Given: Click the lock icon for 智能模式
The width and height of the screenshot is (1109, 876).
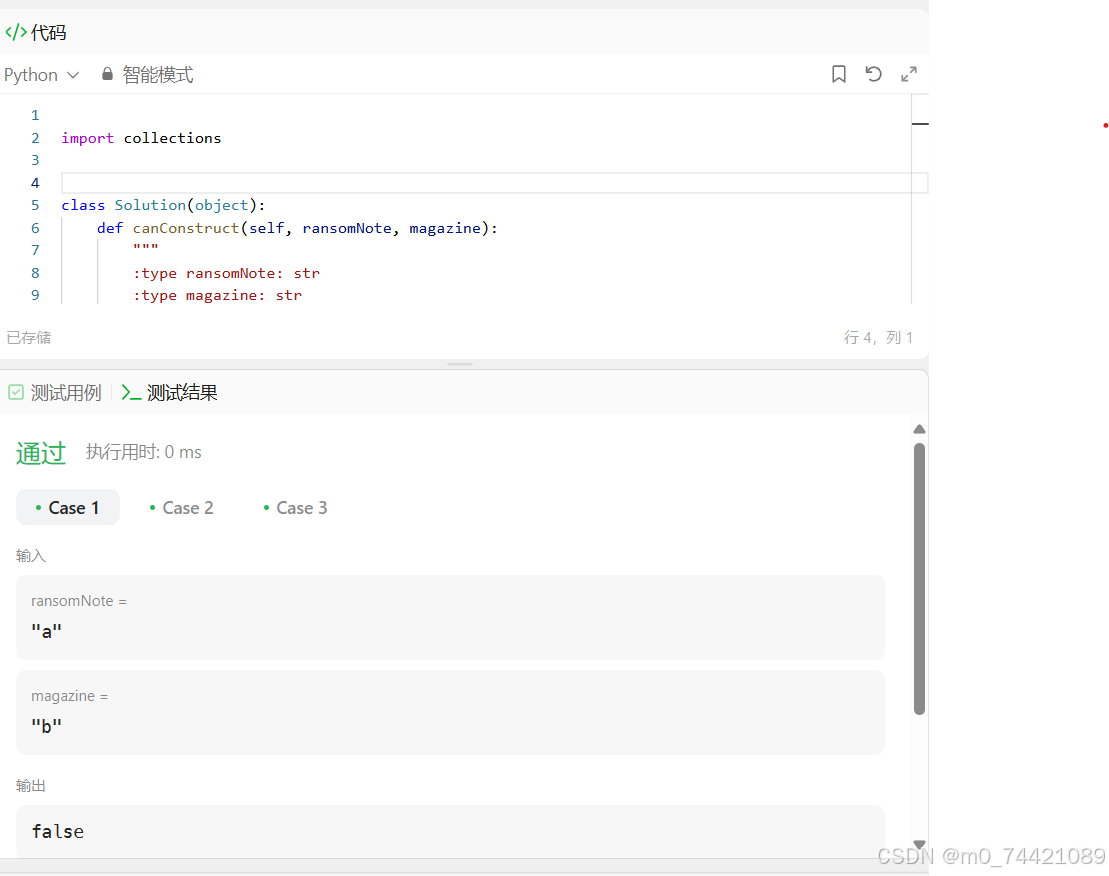Looking at the screenshot, I should coord(108,74).
